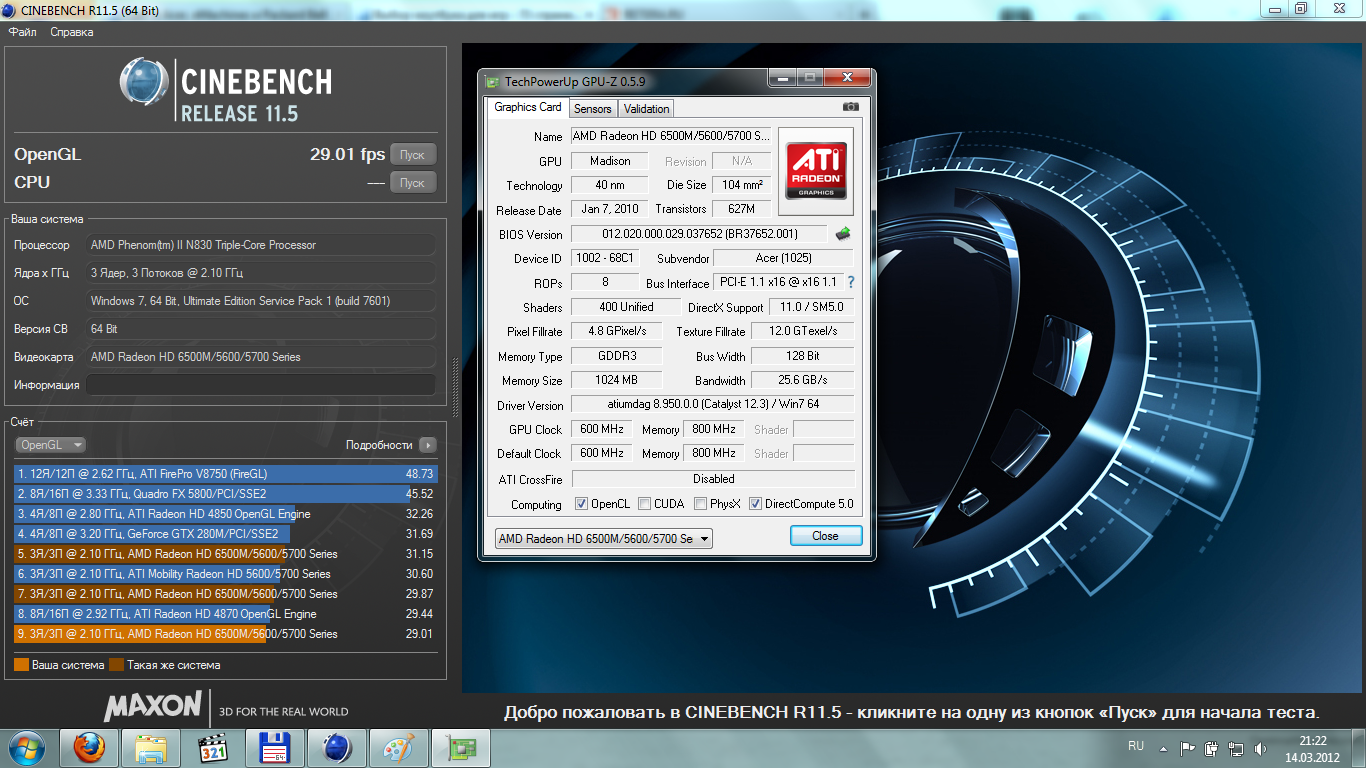This screenshot has width=1366, height=768.
Task: Toggle the PhysX checkbox
Action: (x=700, y=504)
